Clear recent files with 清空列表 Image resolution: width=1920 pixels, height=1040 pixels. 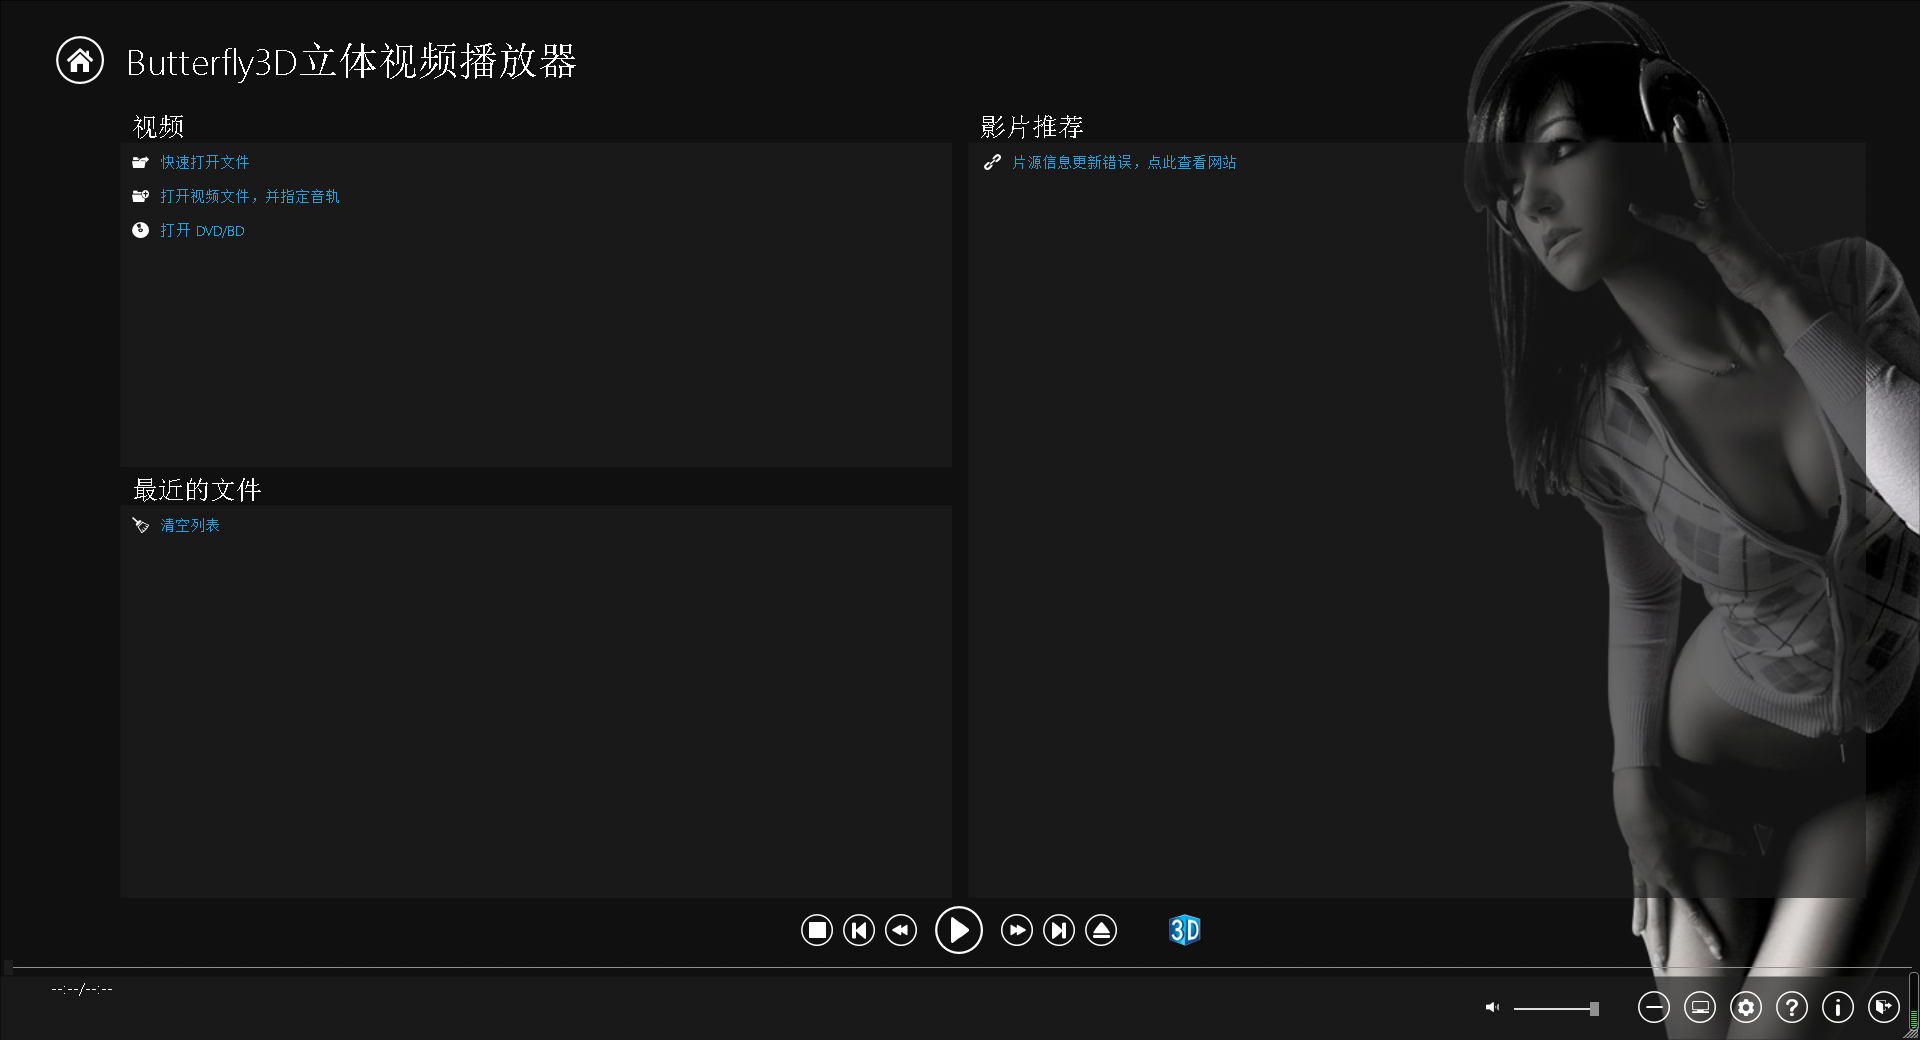tap(190, 525)
